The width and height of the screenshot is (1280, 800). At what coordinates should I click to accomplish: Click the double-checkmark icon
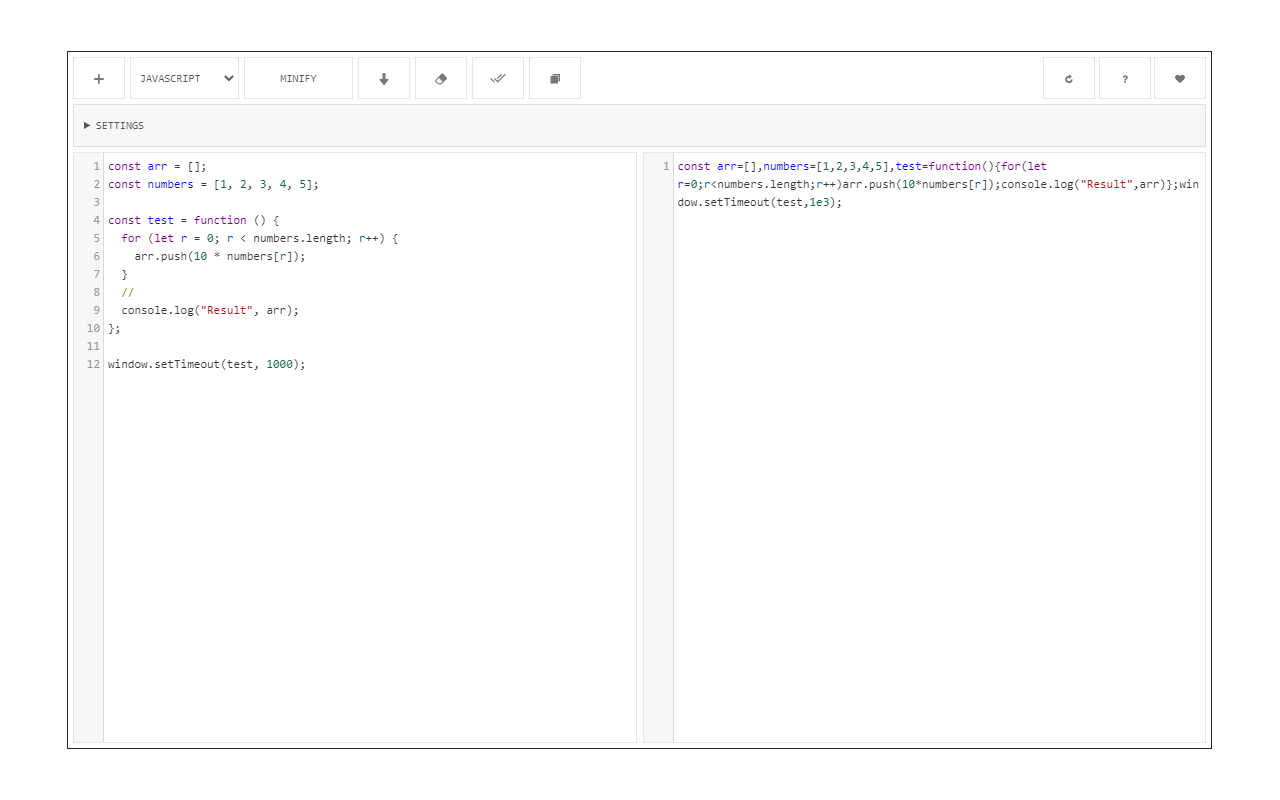point(498,78)
